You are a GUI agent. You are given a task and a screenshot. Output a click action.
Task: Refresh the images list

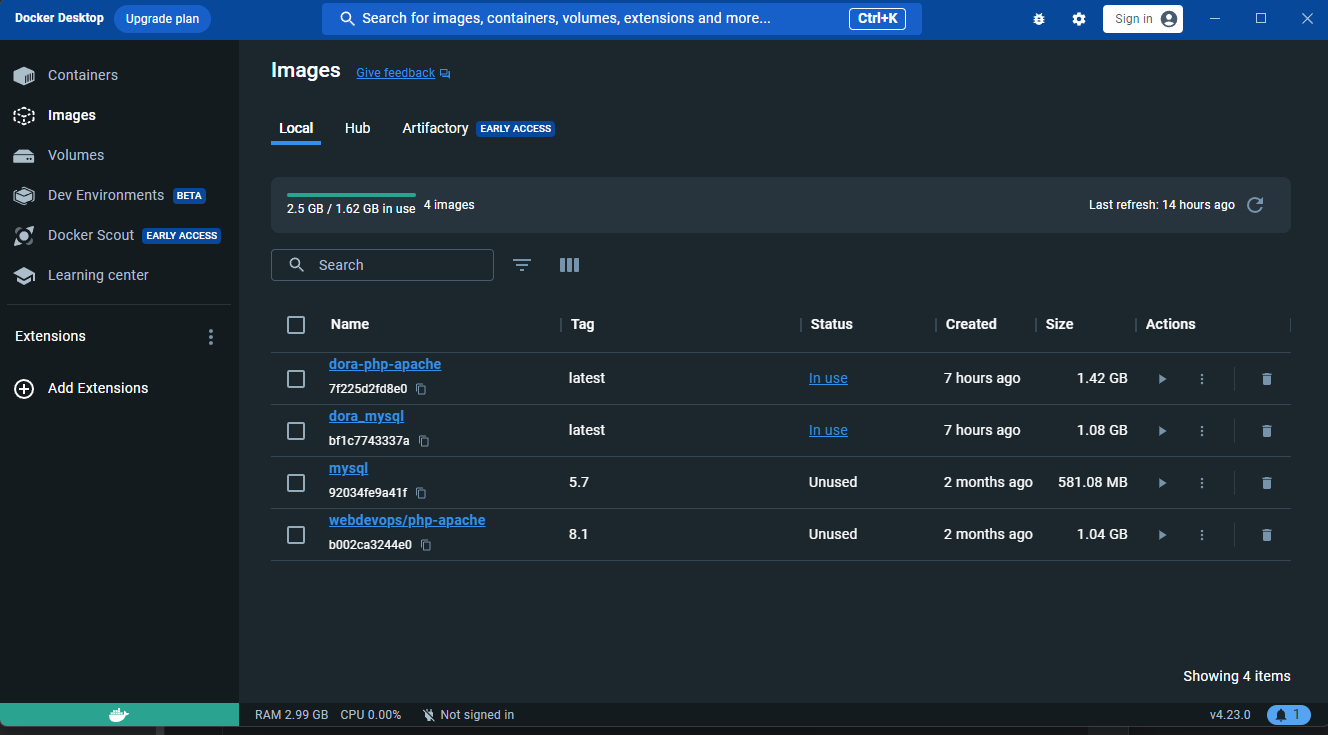click(x=1255, y=205)
